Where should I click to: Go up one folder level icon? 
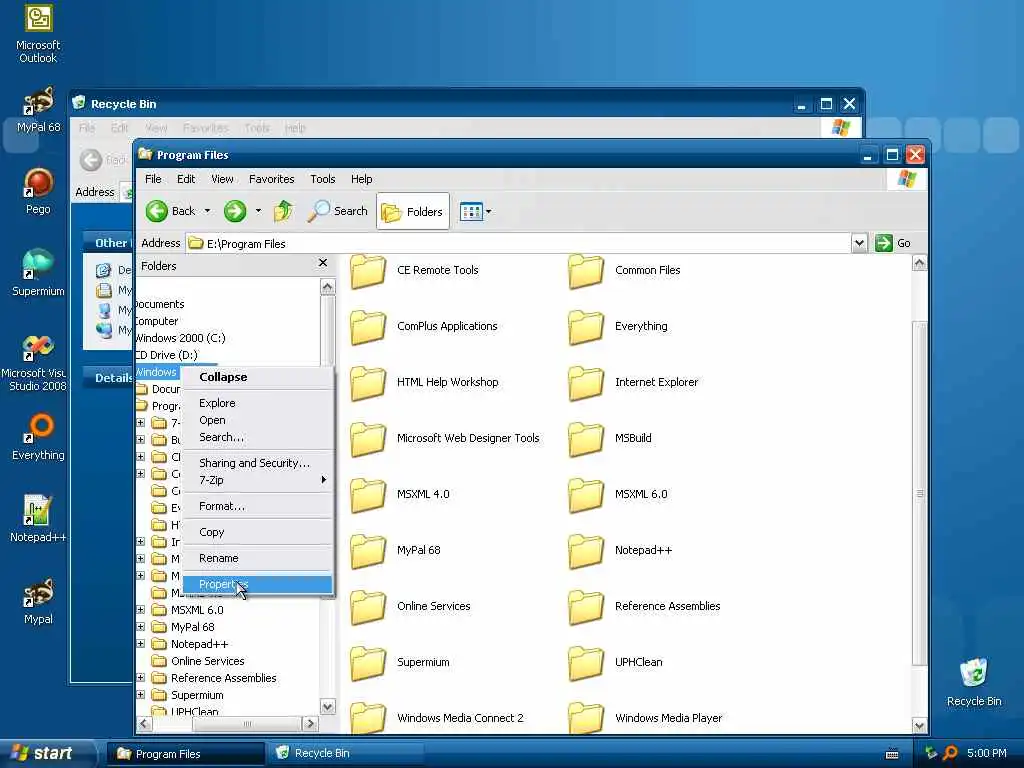[x=283, y=211]
